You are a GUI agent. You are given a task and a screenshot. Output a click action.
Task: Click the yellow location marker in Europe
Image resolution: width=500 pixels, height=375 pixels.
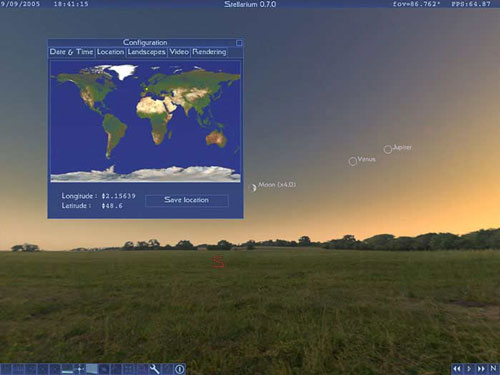(146, 89)
